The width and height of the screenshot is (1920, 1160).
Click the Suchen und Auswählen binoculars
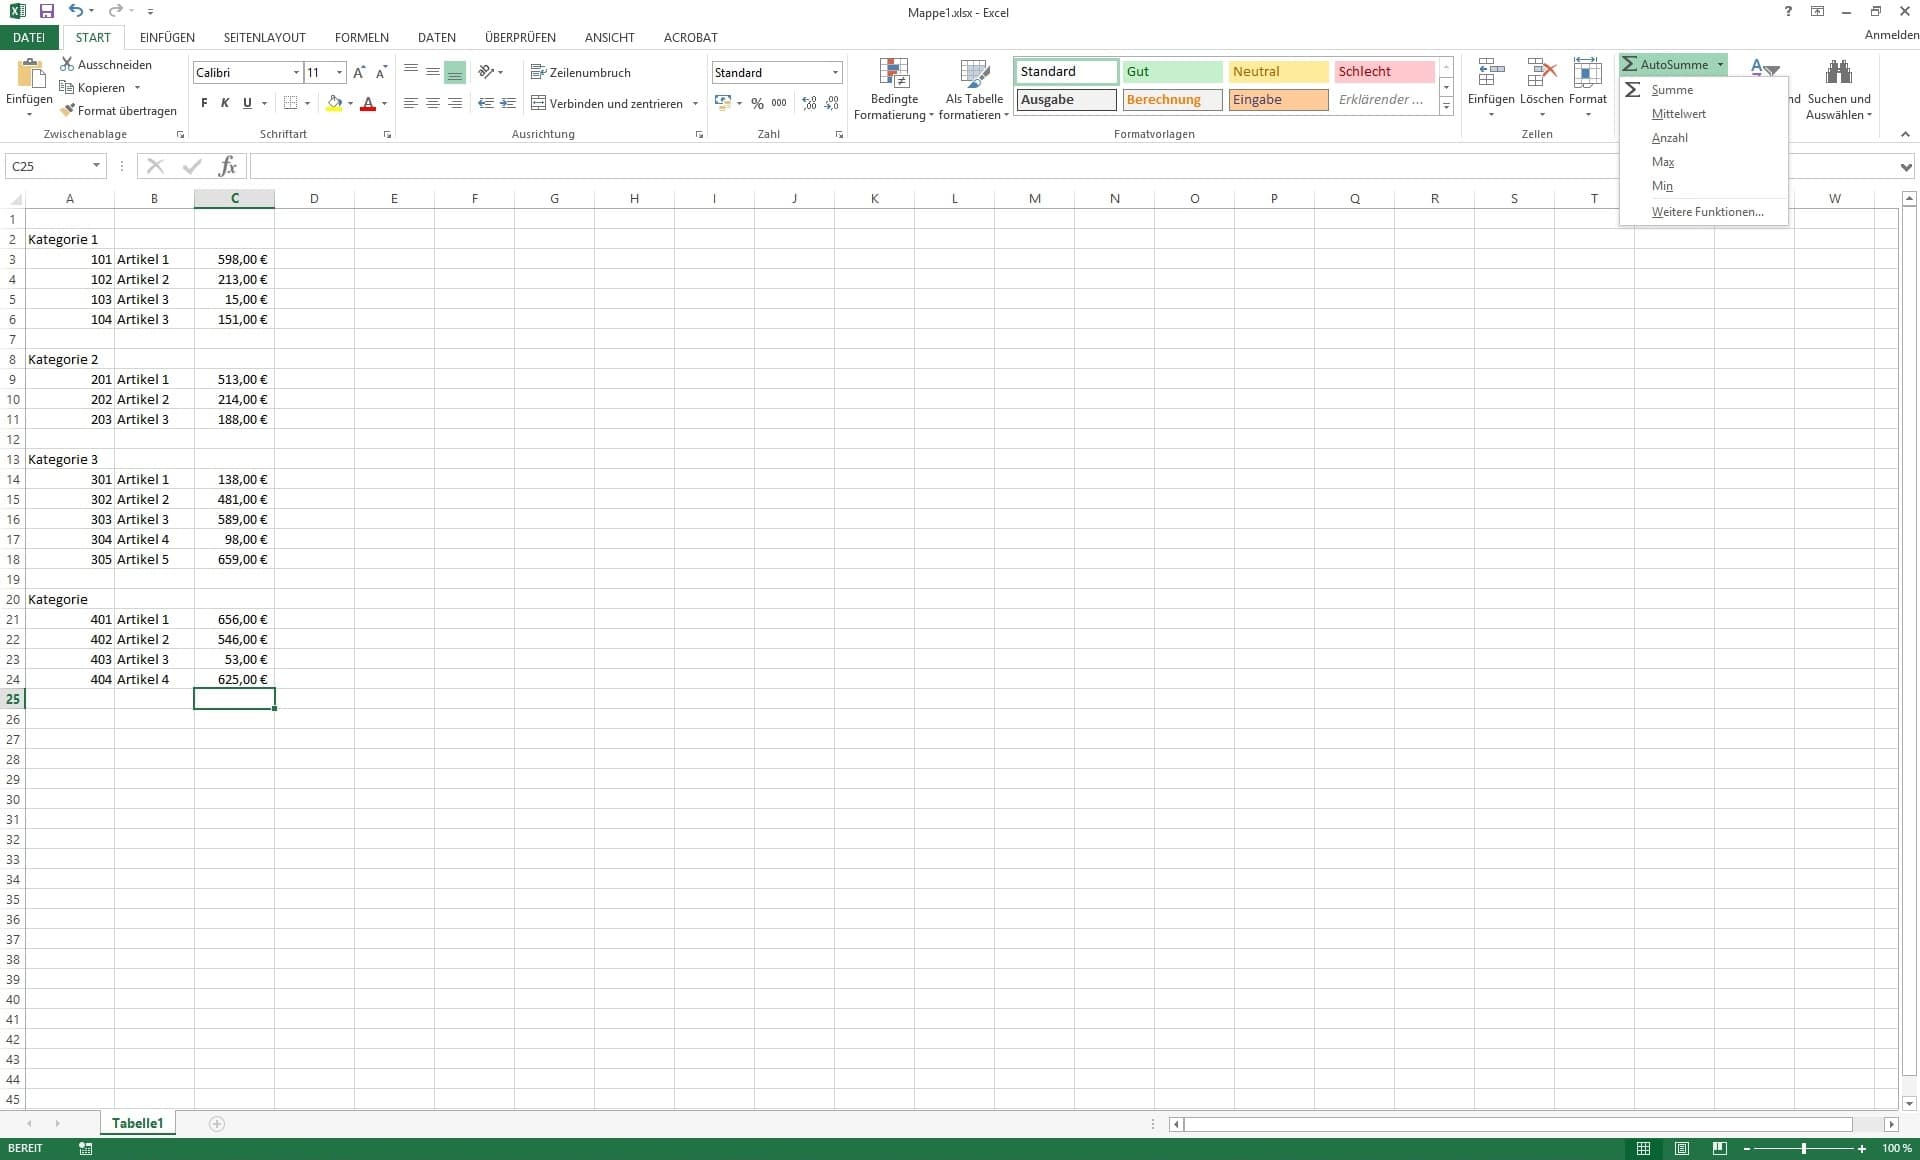pos(1838,74)
